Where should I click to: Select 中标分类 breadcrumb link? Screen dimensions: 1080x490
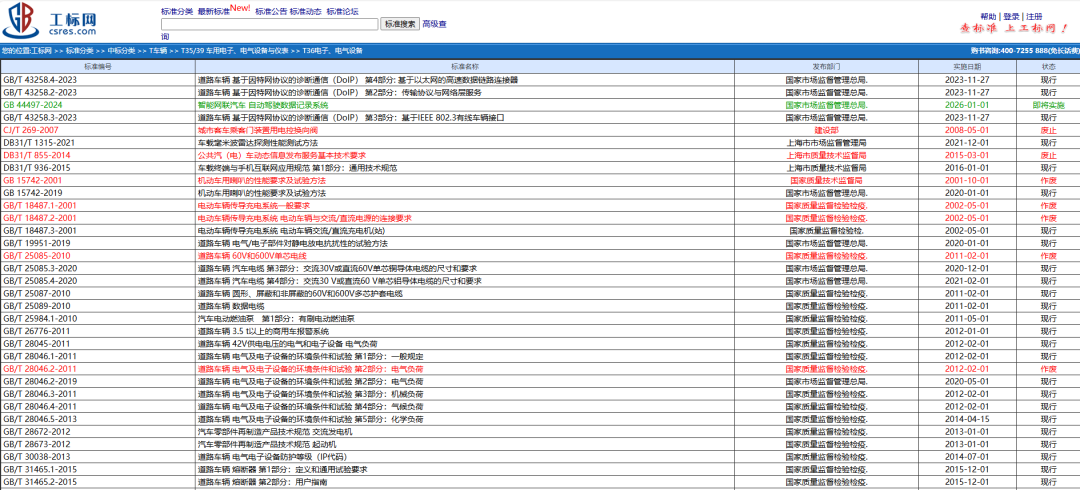click(x=120, y=50)
